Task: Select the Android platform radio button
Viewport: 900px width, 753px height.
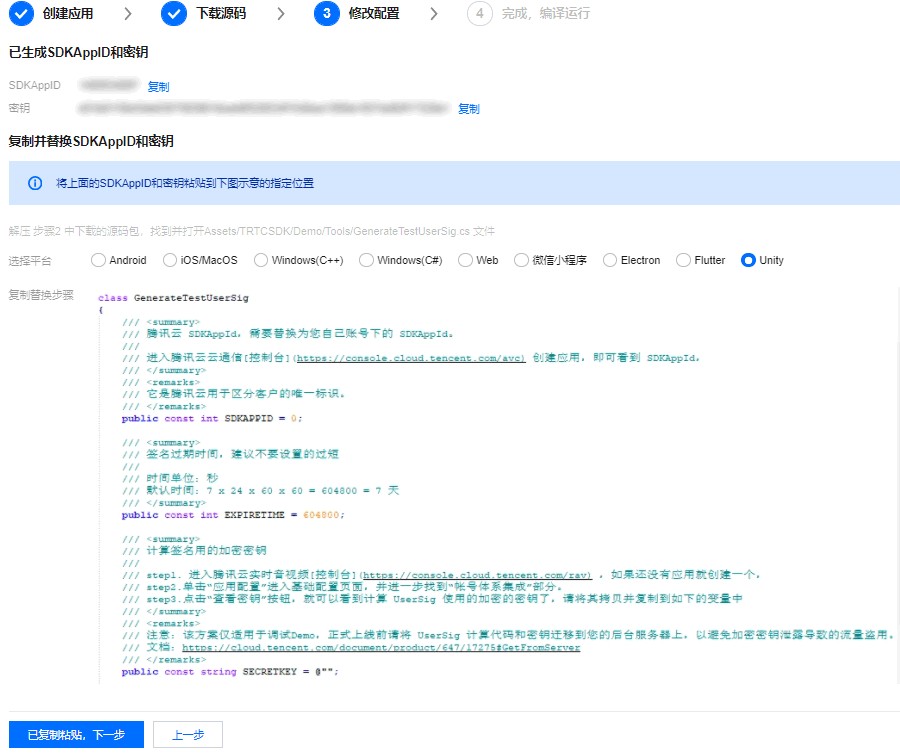Action: [96, 260]
